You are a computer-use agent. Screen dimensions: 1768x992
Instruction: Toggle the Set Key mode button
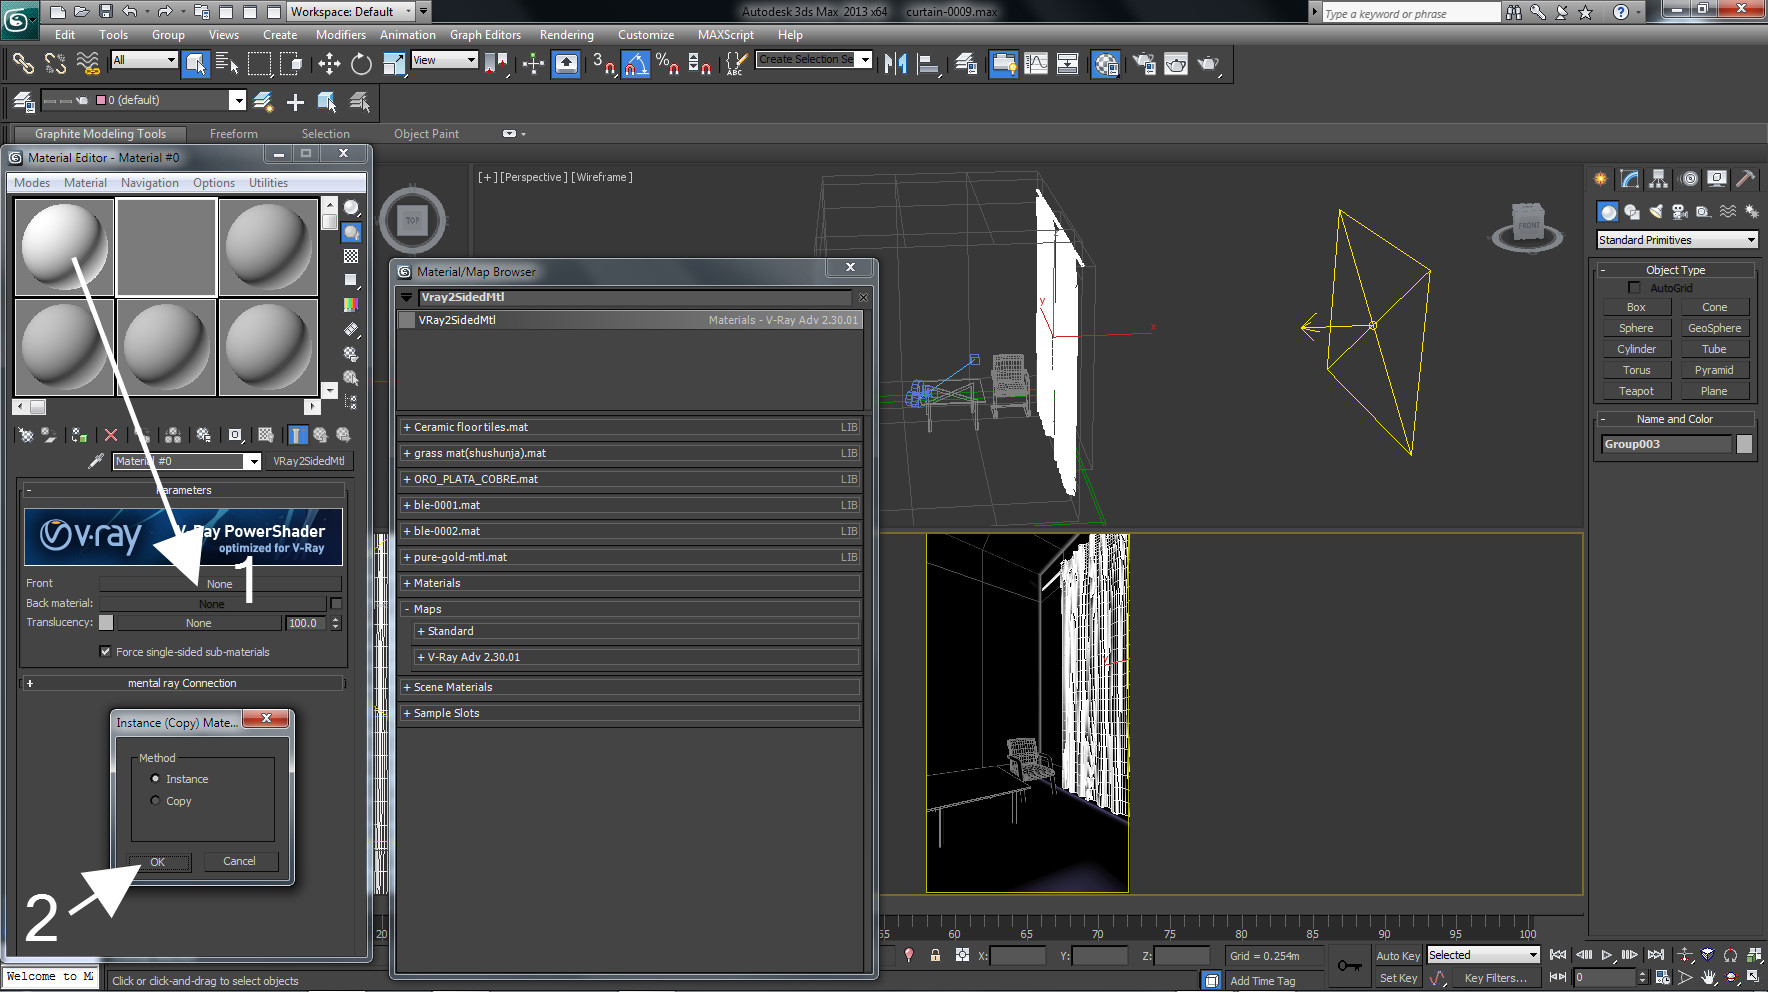[1398, 978]
